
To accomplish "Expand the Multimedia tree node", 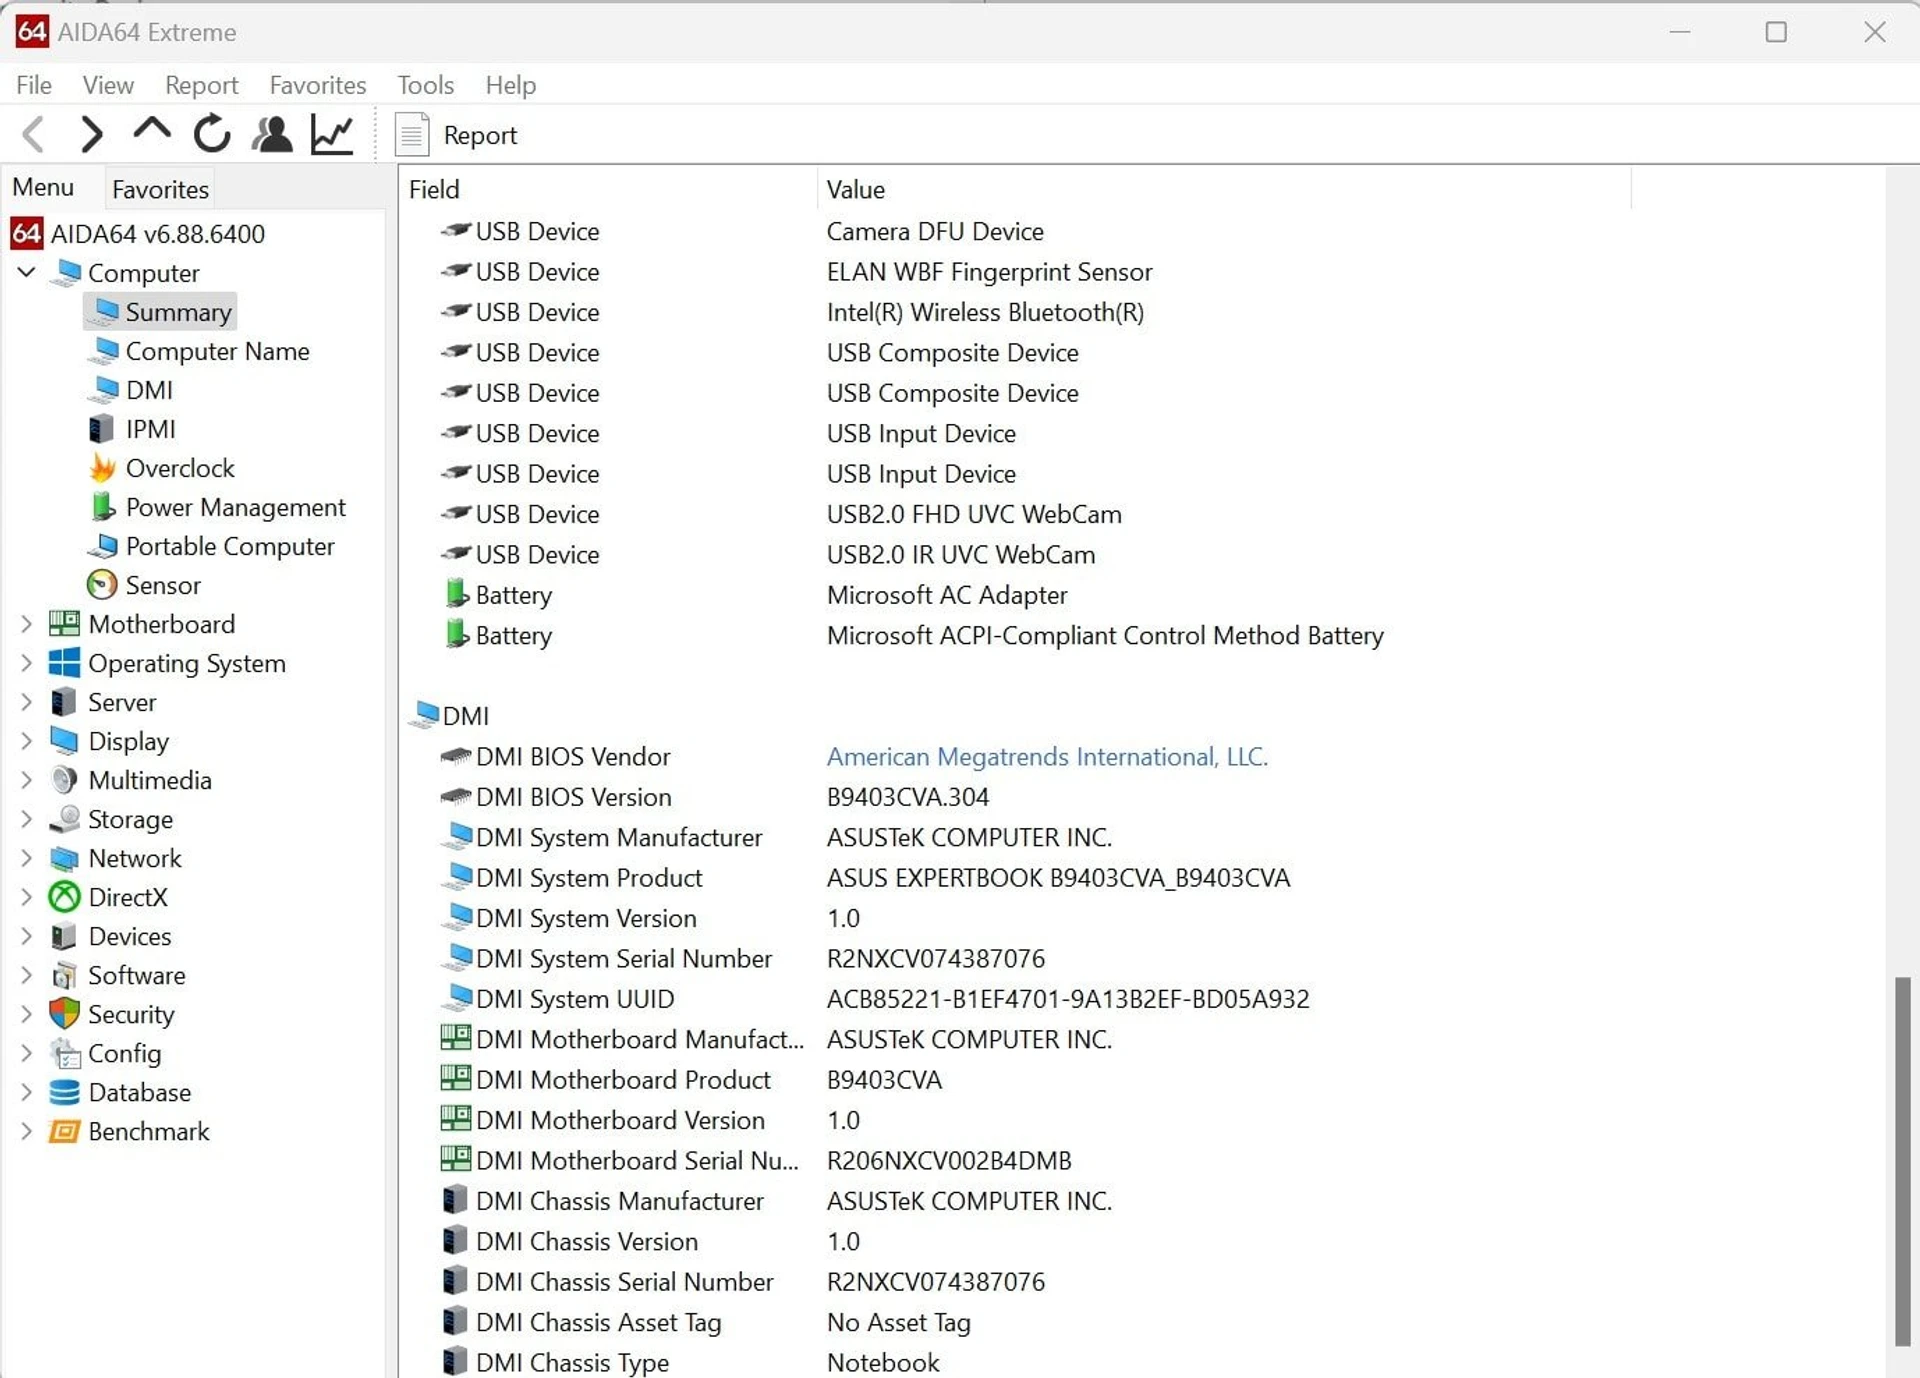I will click(x=26, y=780).
